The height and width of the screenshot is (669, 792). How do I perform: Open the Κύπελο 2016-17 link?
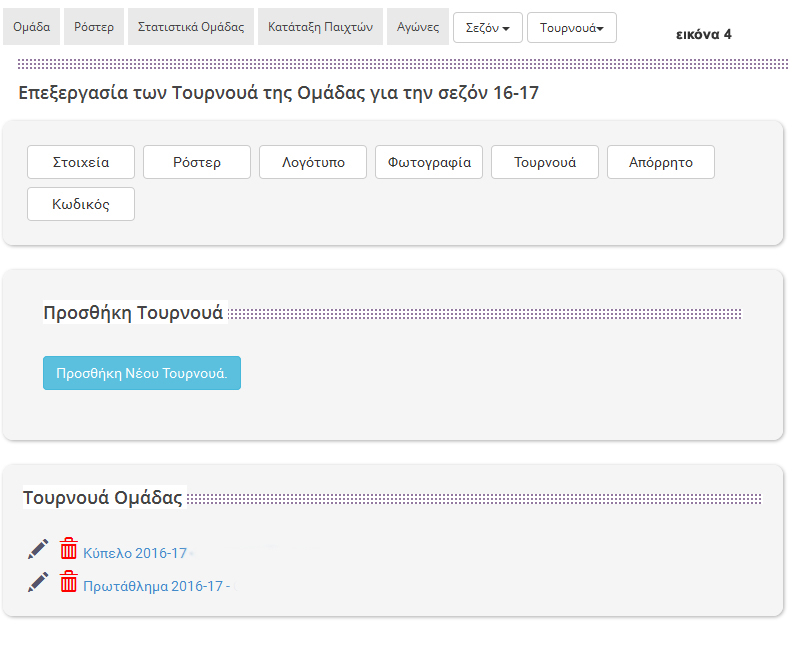(x=135, y=553)
